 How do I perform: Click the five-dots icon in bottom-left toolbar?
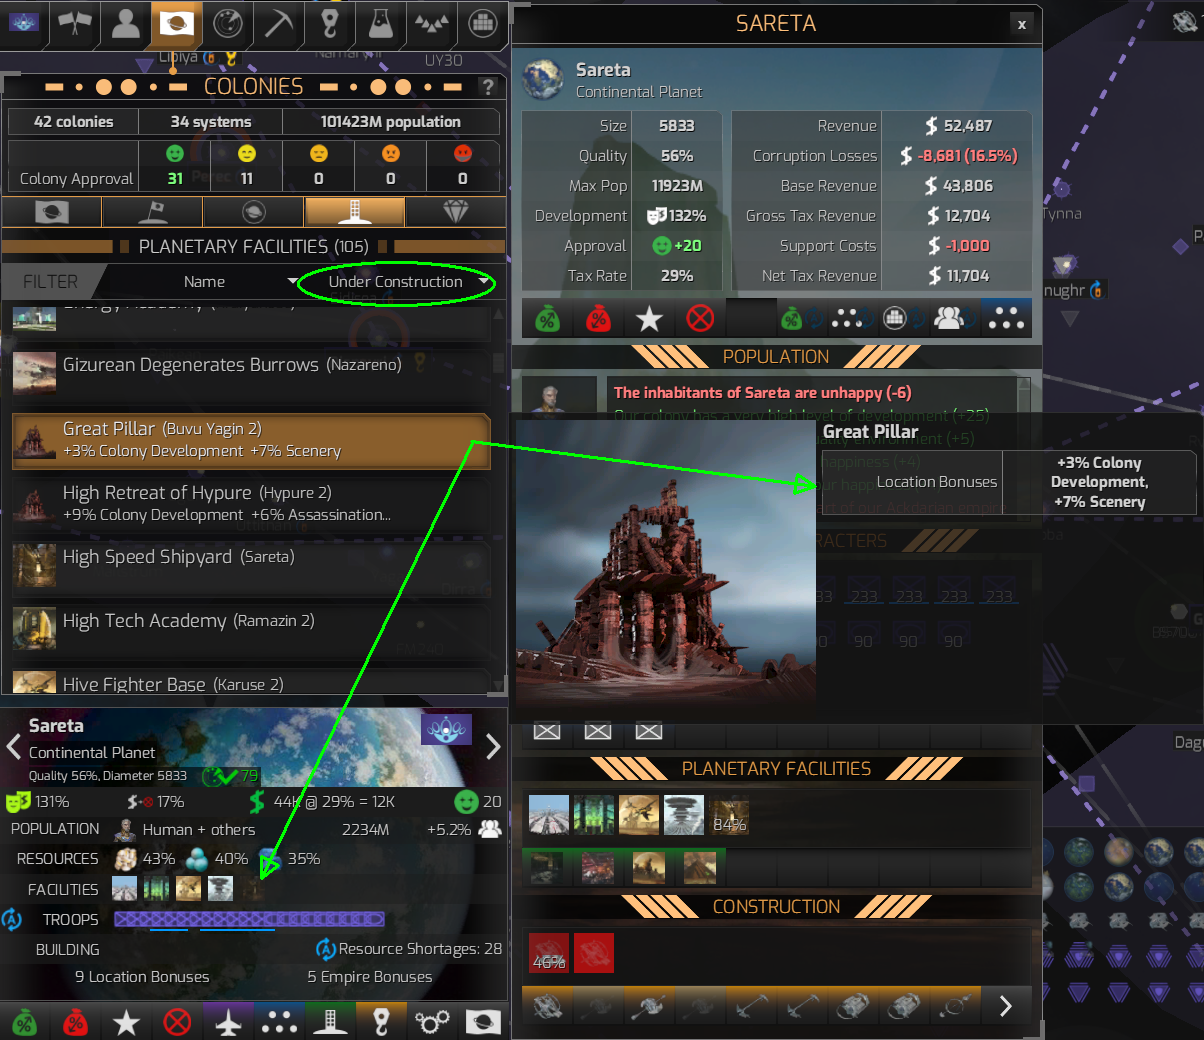(x=279, y=1022)
